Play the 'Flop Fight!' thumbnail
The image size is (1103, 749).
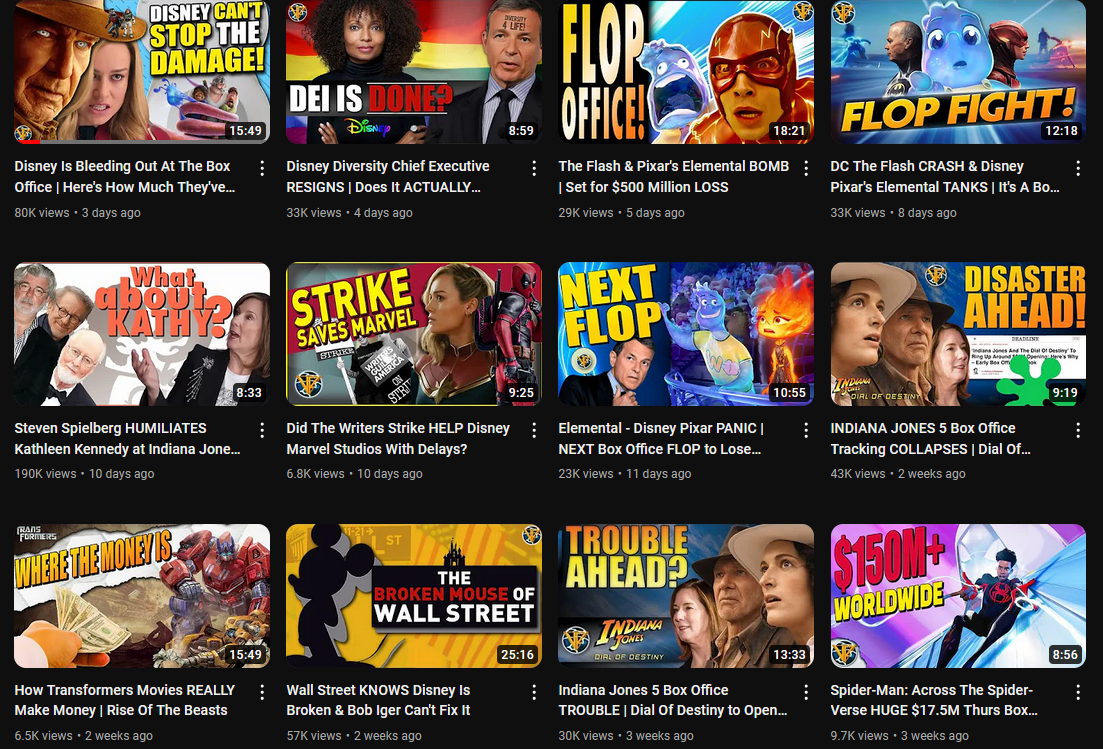[958, 72]
